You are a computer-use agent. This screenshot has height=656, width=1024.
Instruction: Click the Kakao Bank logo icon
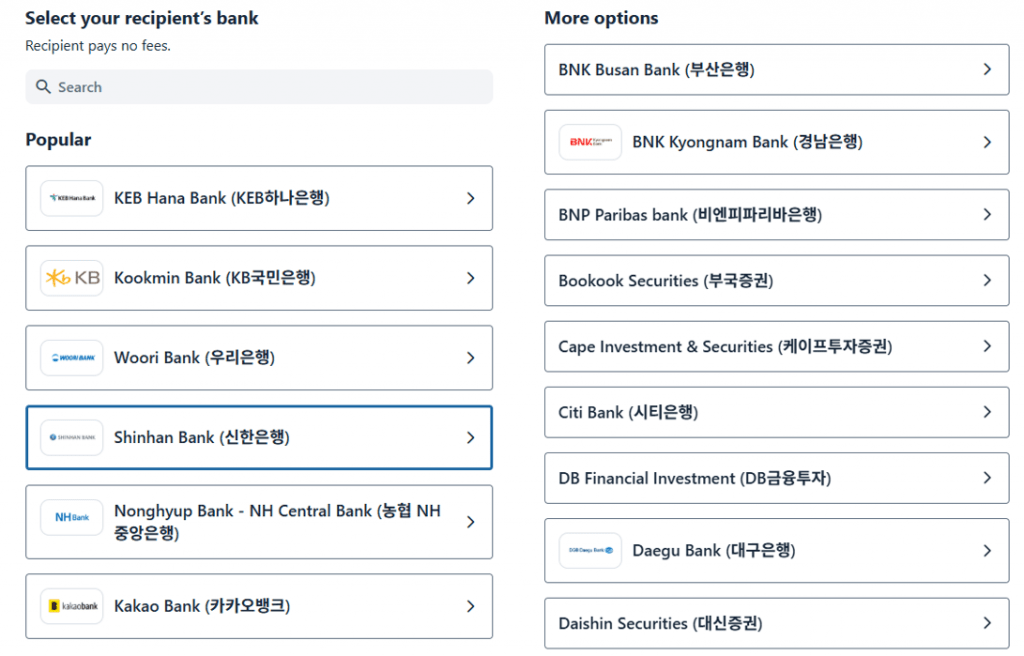[72, 606]
